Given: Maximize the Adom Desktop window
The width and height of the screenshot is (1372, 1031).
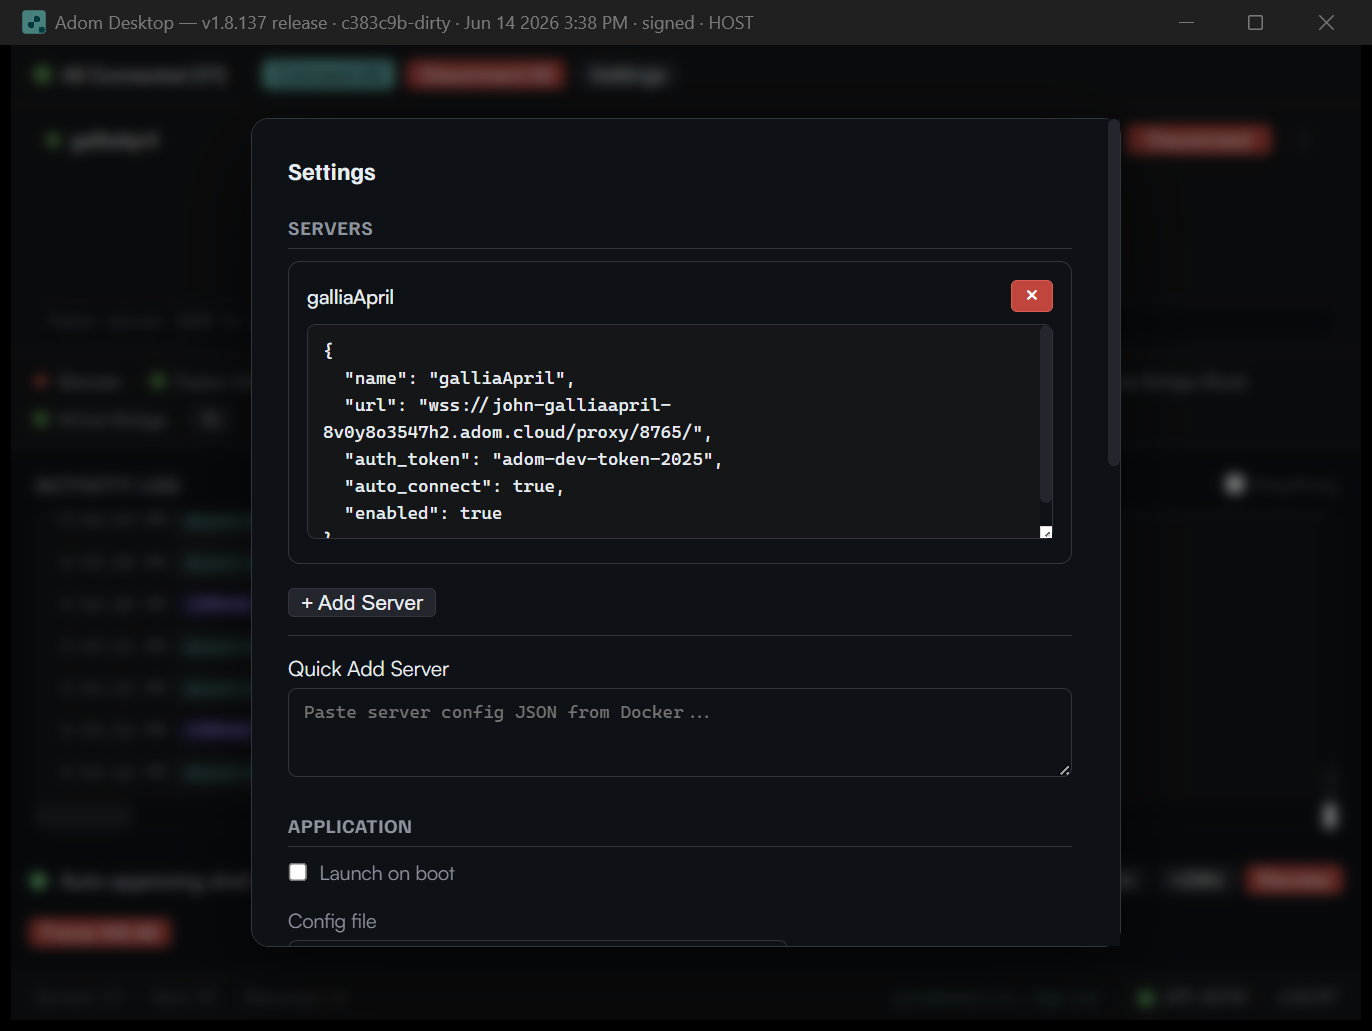Looking at the screenshot, I should click(x=1256, y=22).
